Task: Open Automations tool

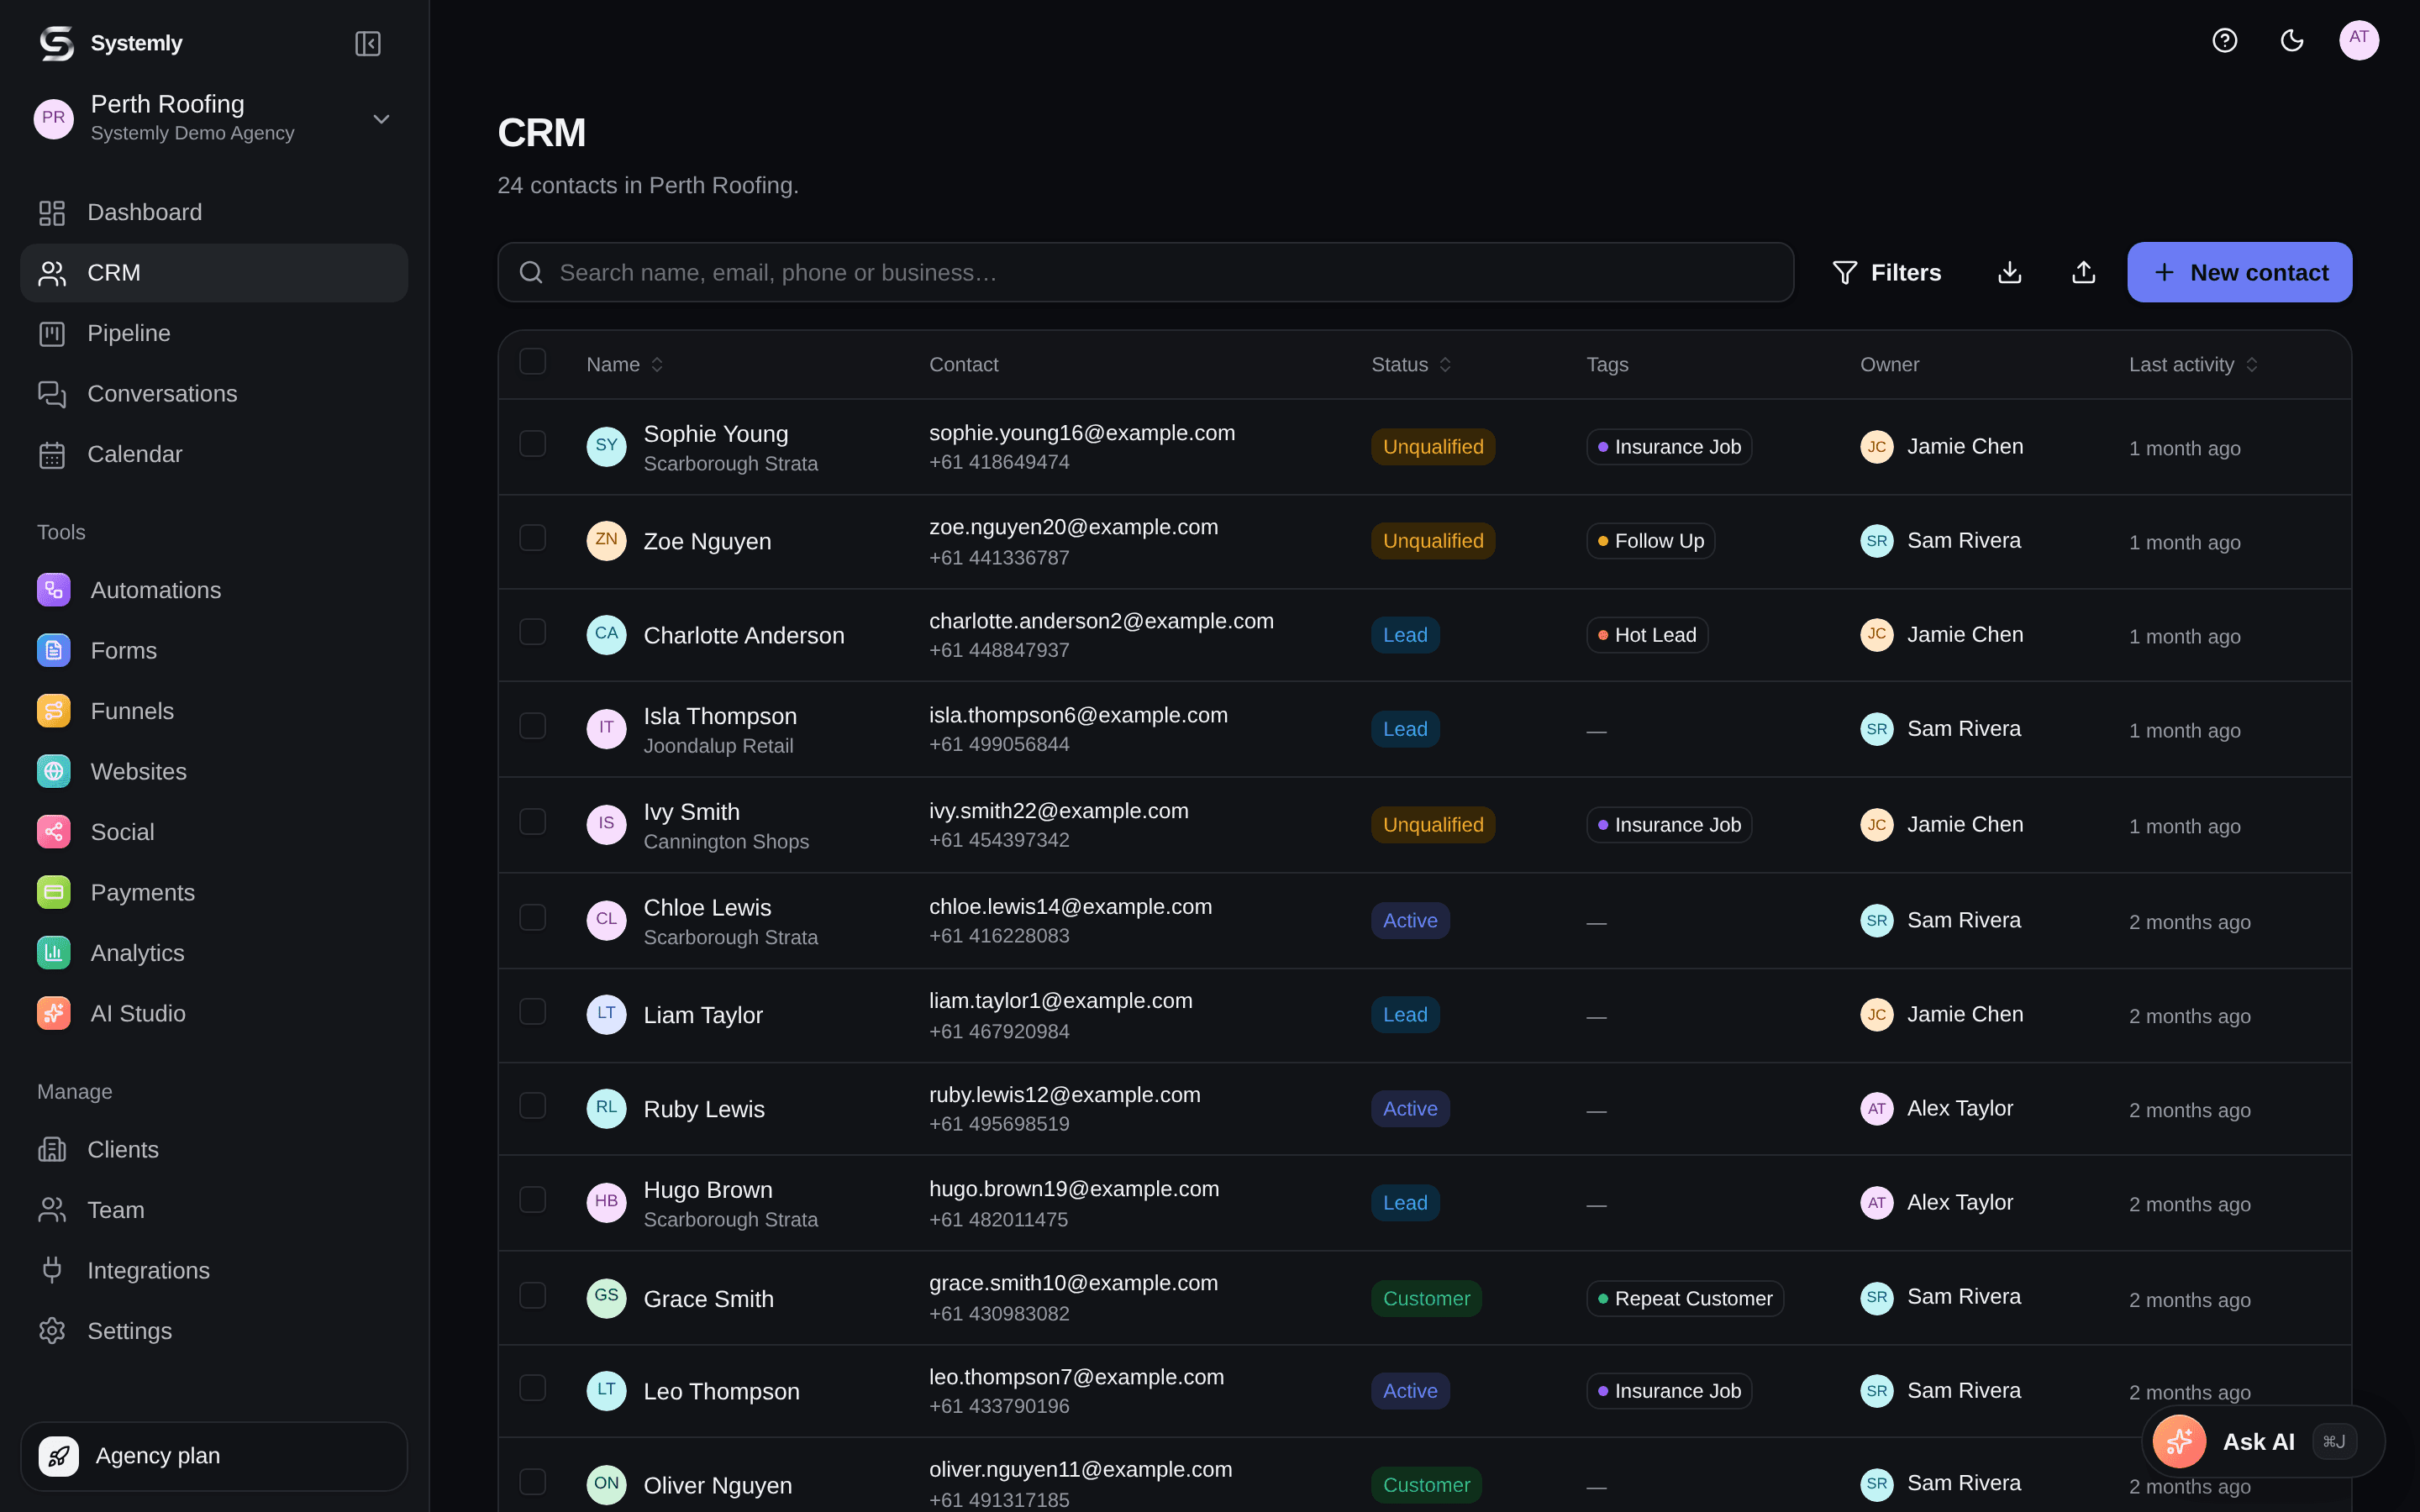Action: [x=214, y=590]
